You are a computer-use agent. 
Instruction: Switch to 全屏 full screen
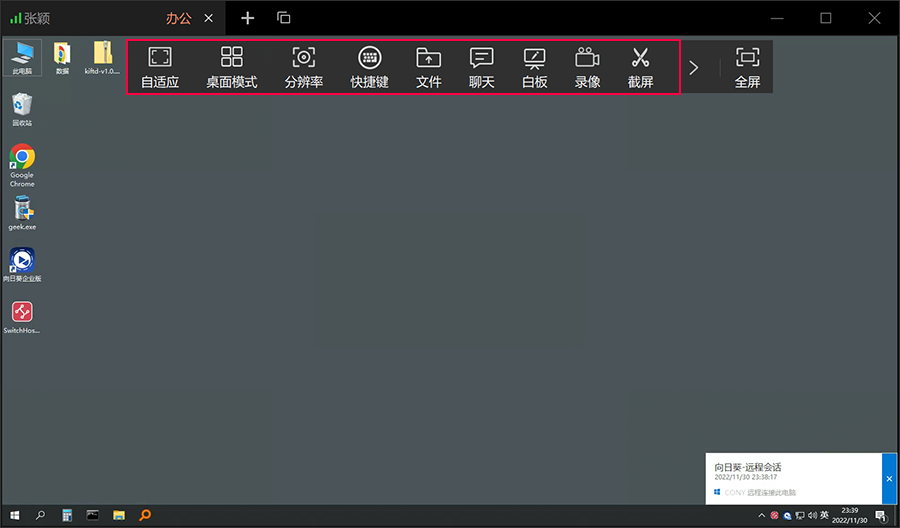(747, 68)
